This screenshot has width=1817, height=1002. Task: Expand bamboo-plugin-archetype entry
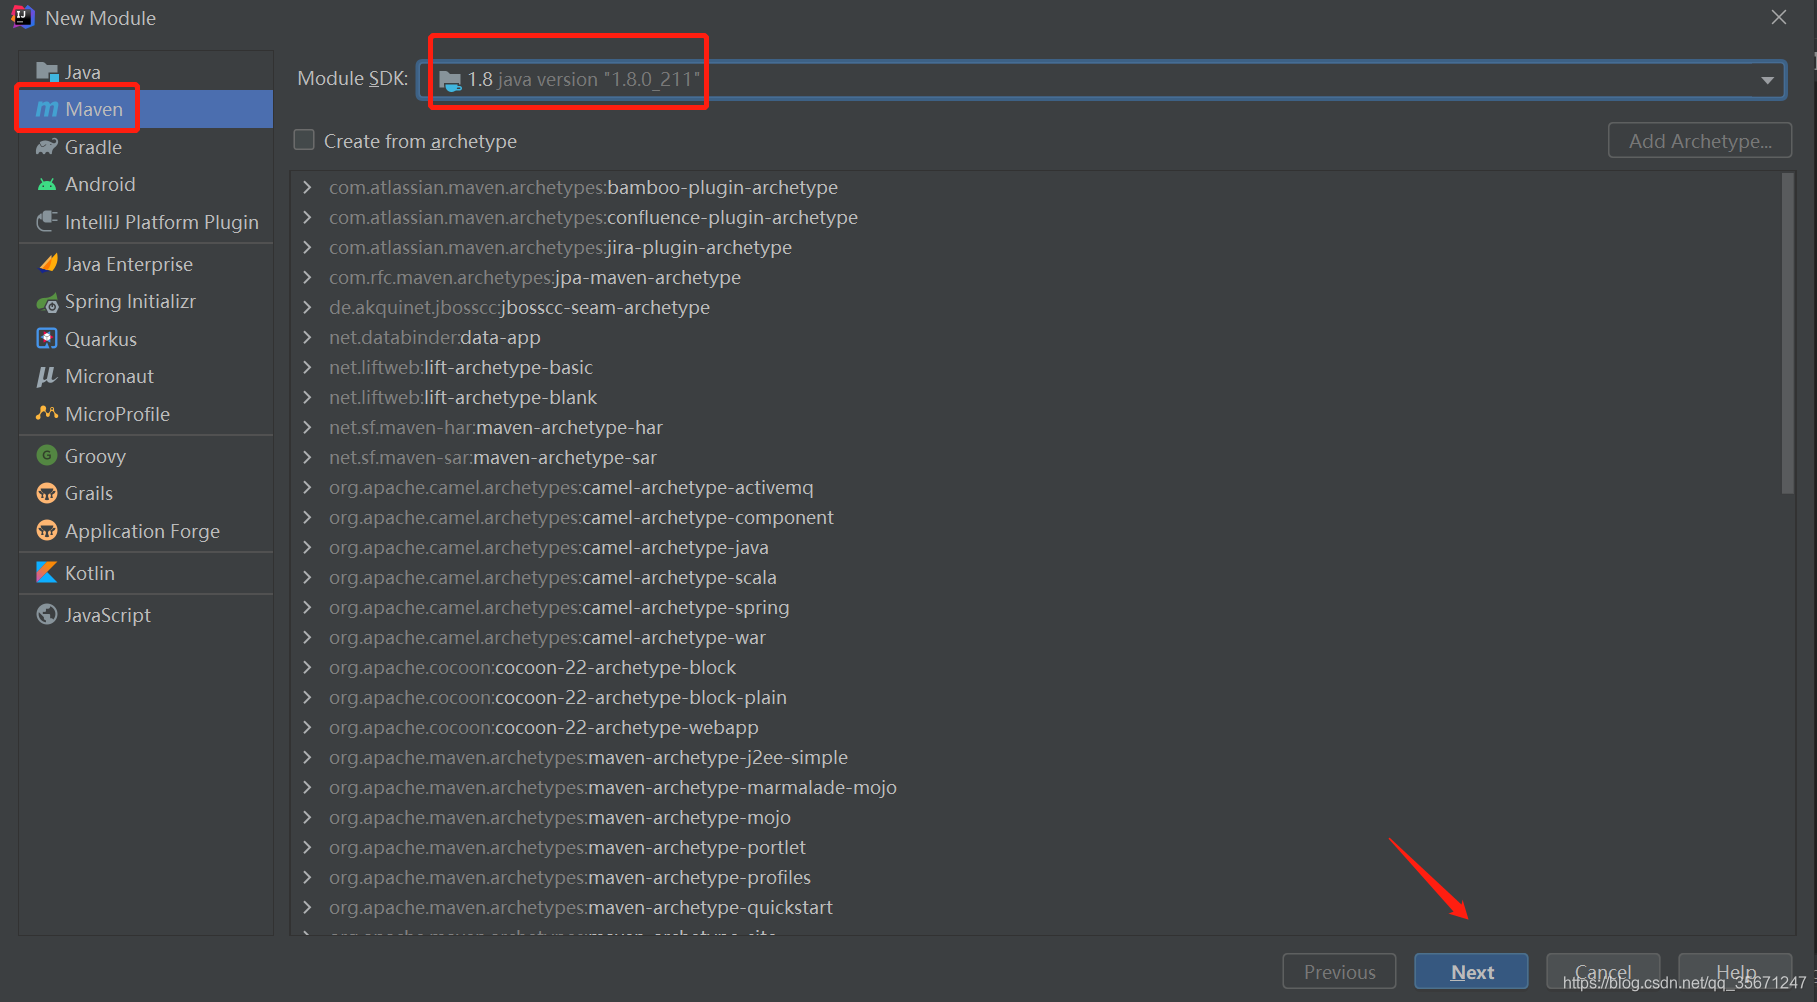tap(307, 187)
